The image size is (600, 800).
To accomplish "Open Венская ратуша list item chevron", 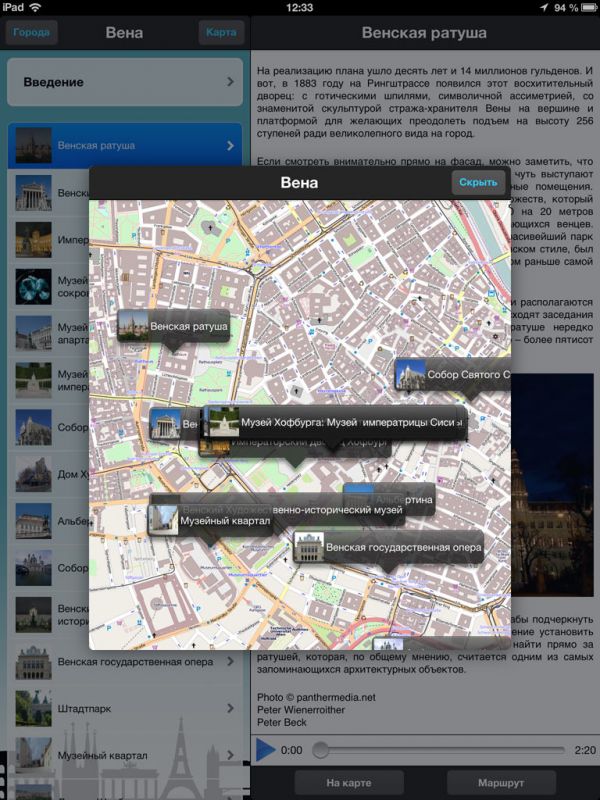I will pyautogui.click(x=230, y=146).
